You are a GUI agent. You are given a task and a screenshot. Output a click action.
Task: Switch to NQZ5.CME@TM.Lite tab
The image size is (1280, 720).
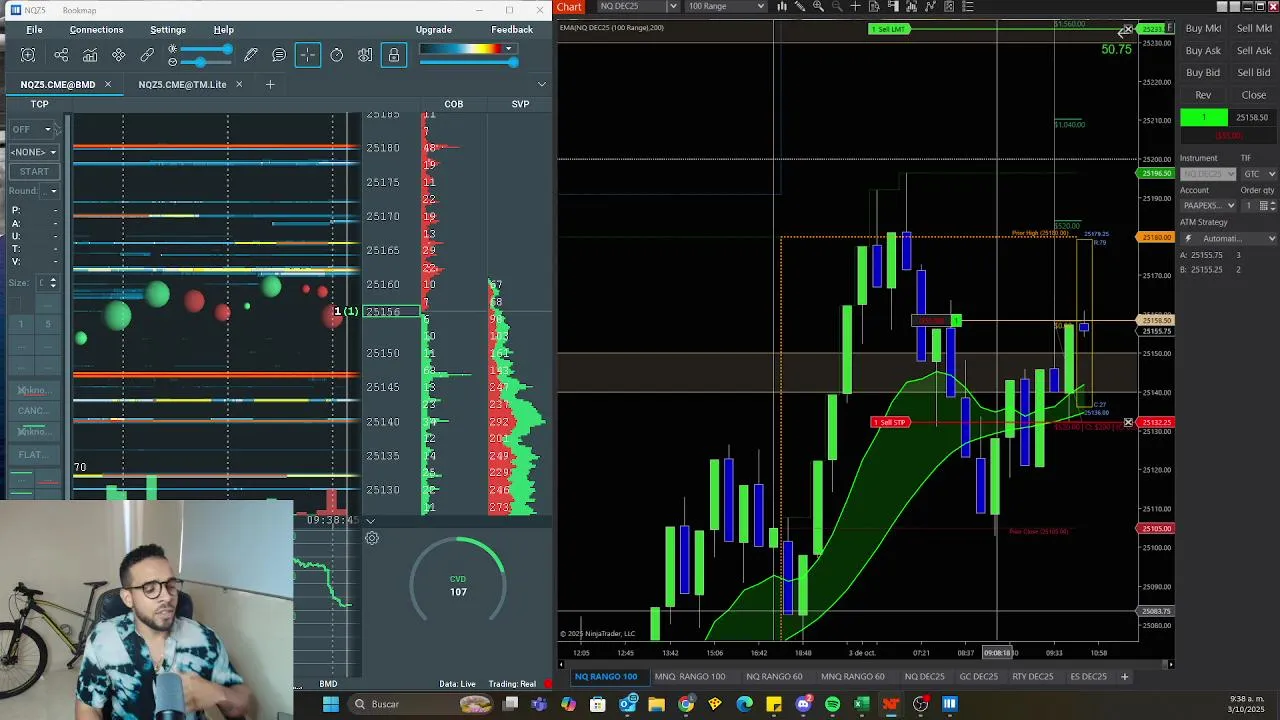point(182,85)
